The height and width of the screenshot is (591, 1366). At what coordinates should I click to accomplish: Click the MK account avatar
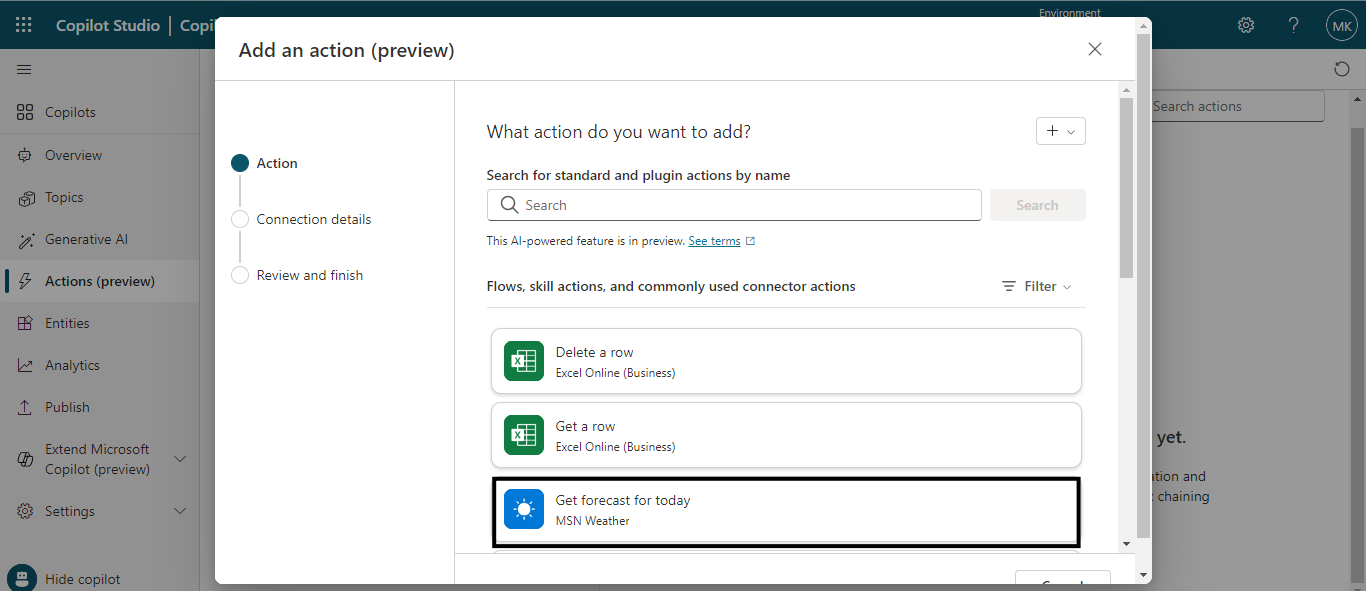(1341, 25)
